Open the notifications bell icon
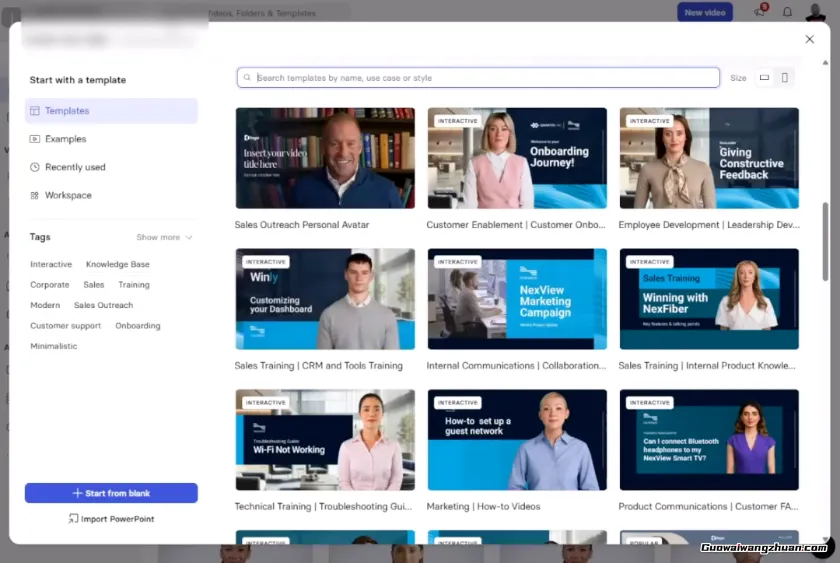 (787, 12)
